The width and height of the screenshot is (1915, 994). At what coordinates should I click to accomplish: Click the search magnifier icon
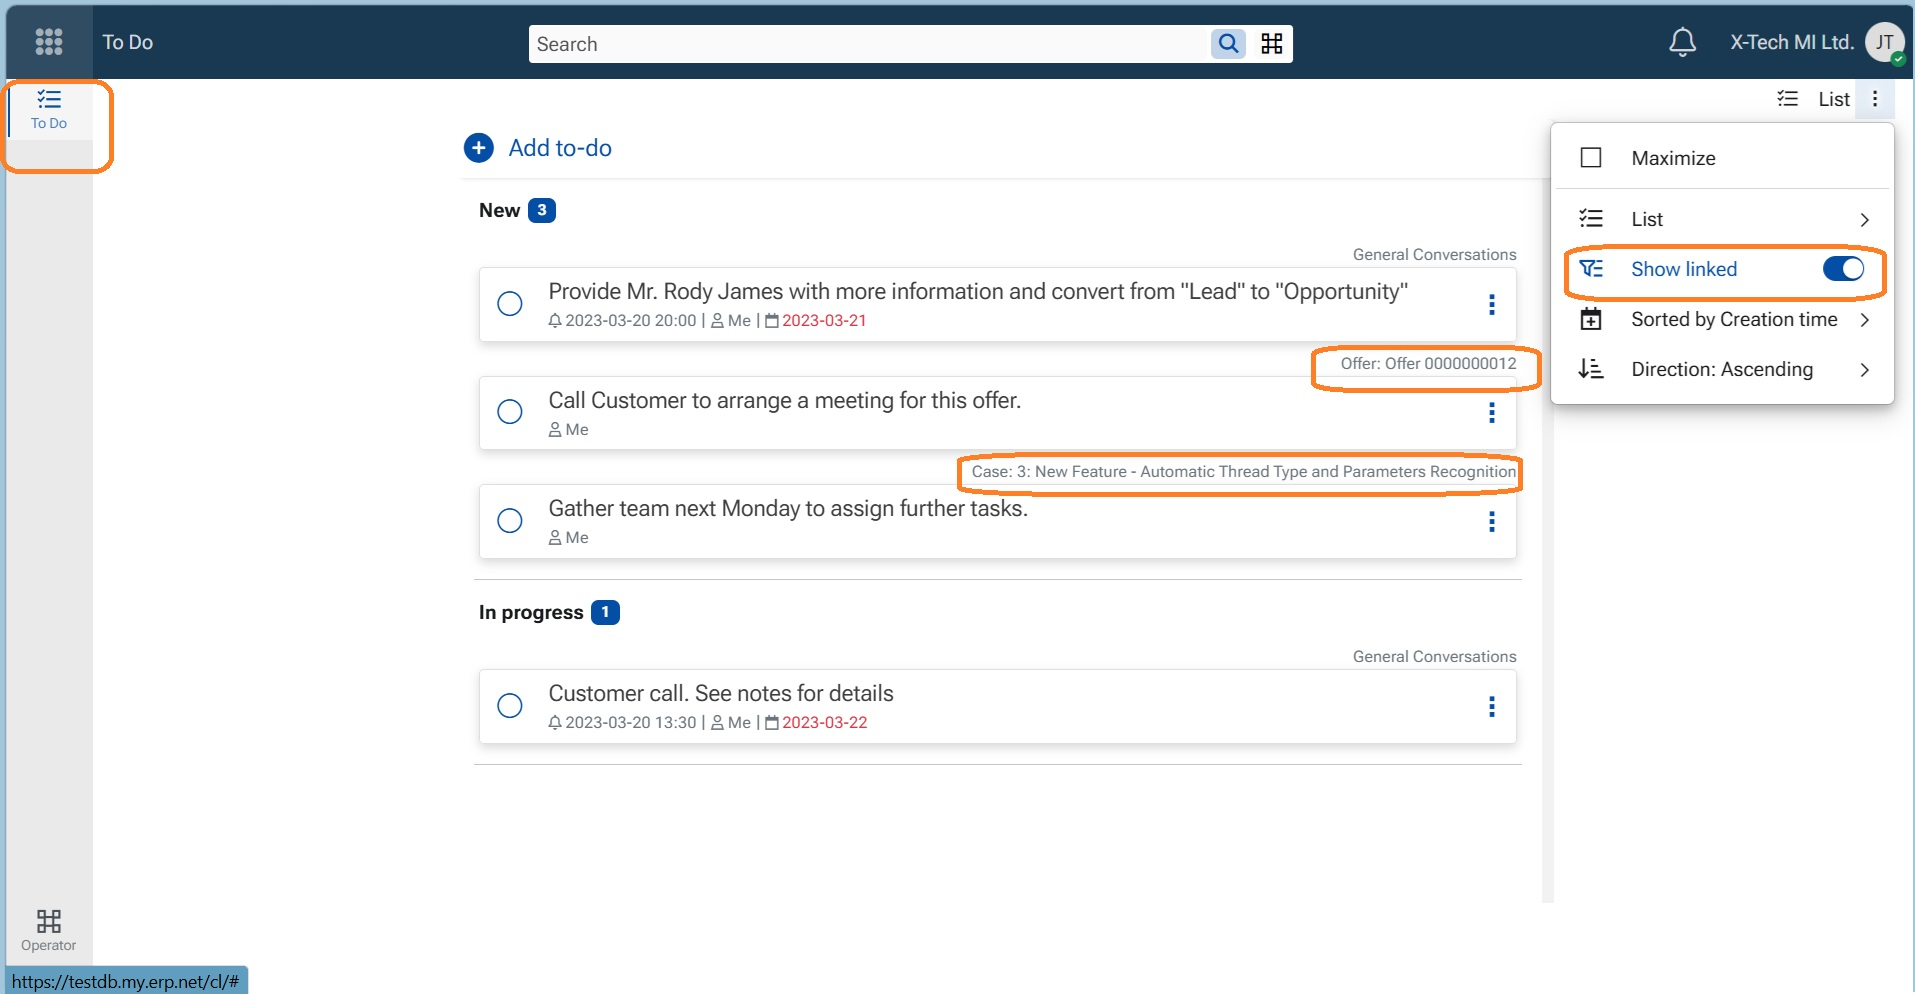click(x=1228, y=44)
